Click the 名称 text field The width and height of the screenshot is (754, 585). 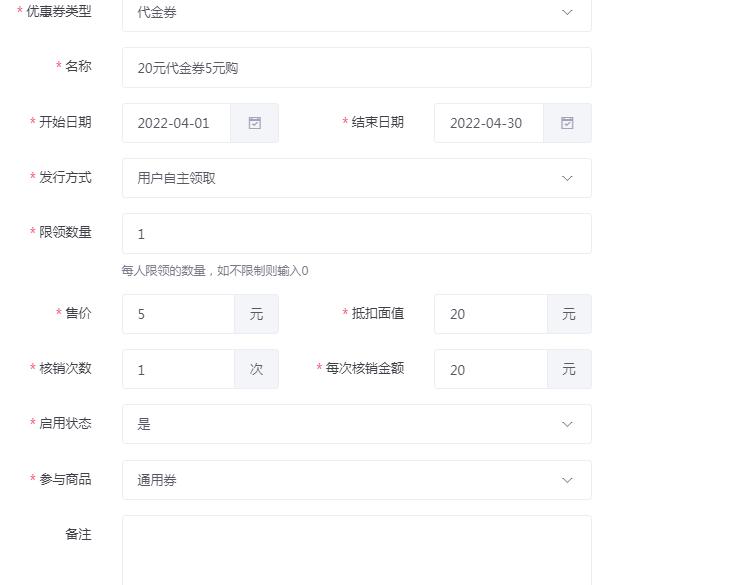click(x=356, y=68)
